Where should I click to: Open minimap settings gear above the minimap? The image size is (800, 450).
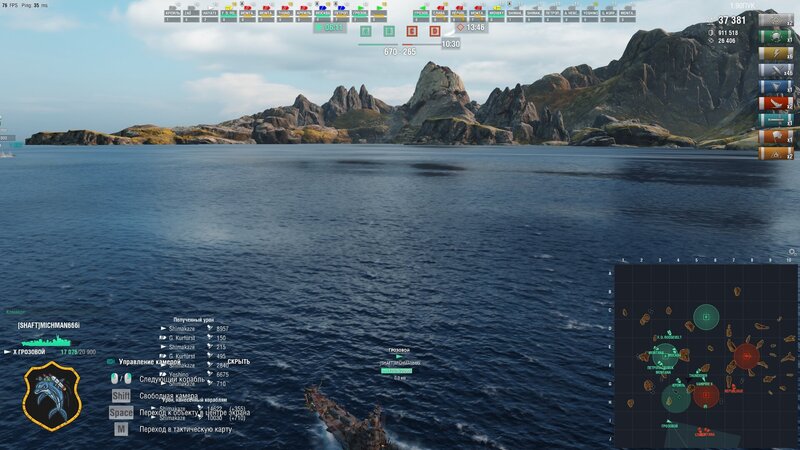[x=792, y=252]
